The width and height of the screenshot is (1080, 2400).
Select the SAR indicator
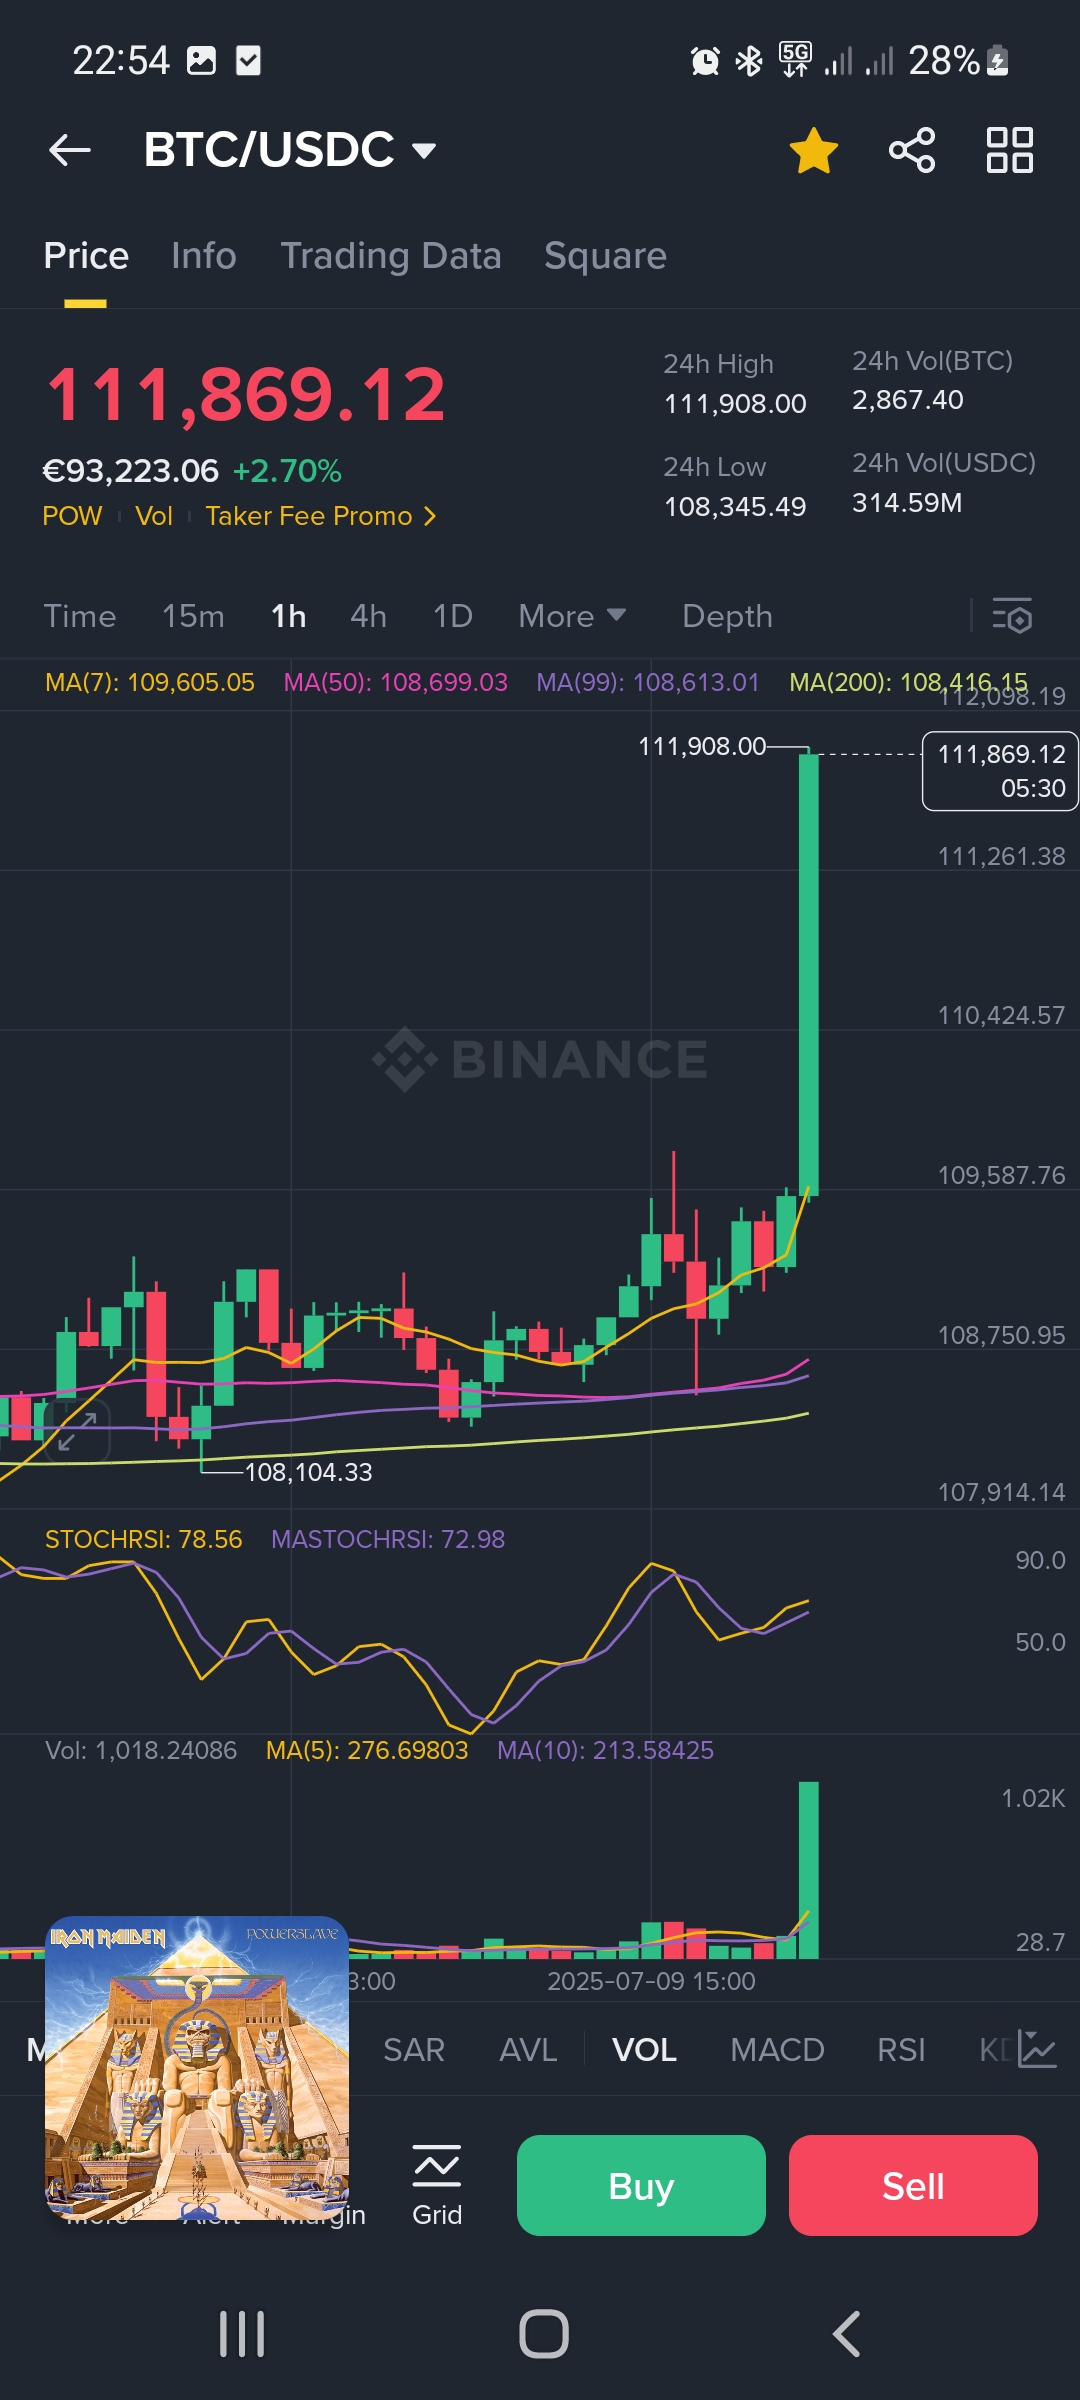coord(414,2050)
